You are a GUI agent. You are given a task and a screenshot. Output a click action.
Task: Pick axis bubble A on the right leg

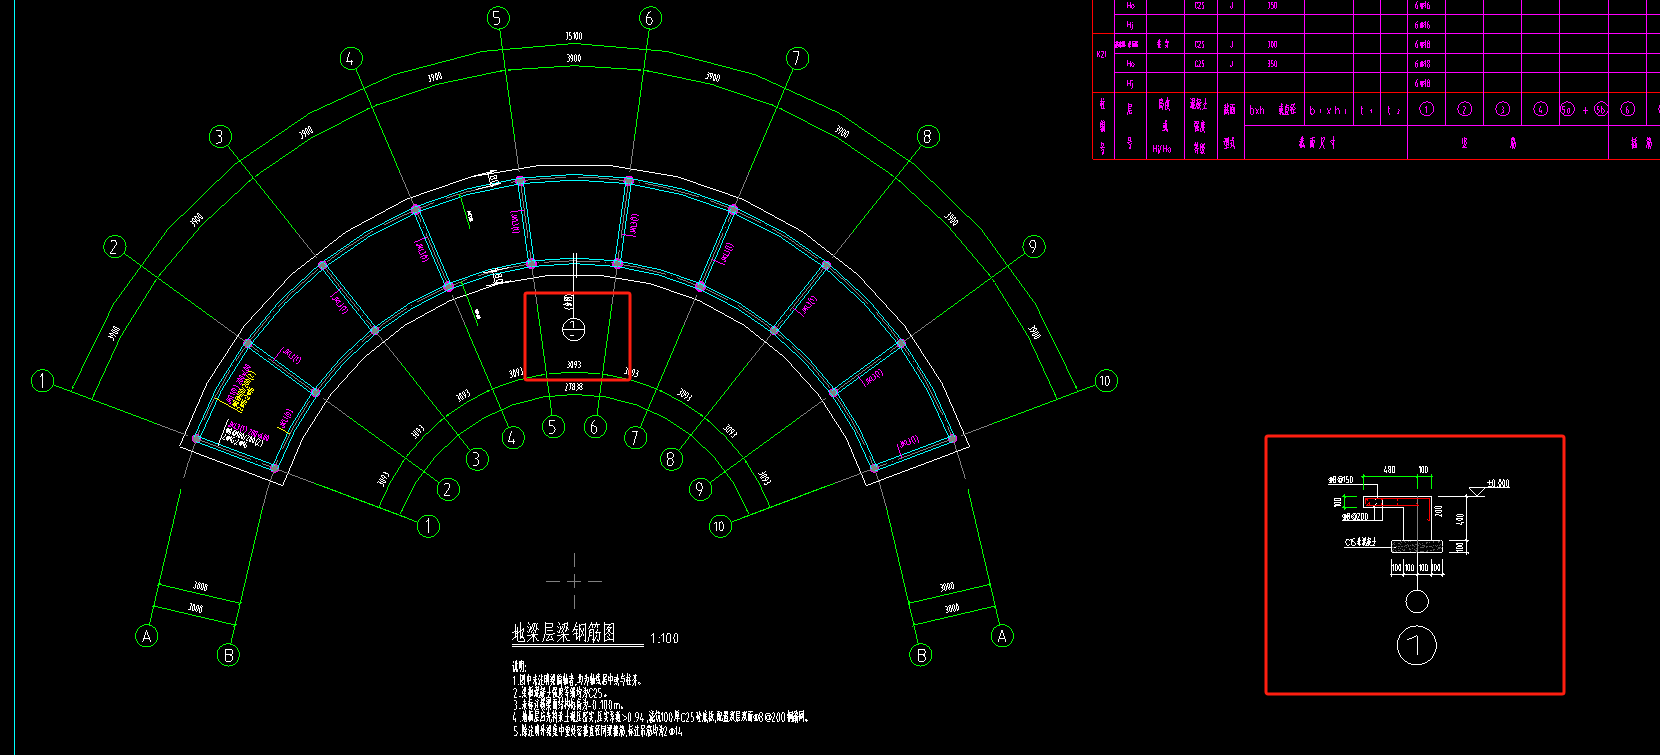[x=1002, y=636]
